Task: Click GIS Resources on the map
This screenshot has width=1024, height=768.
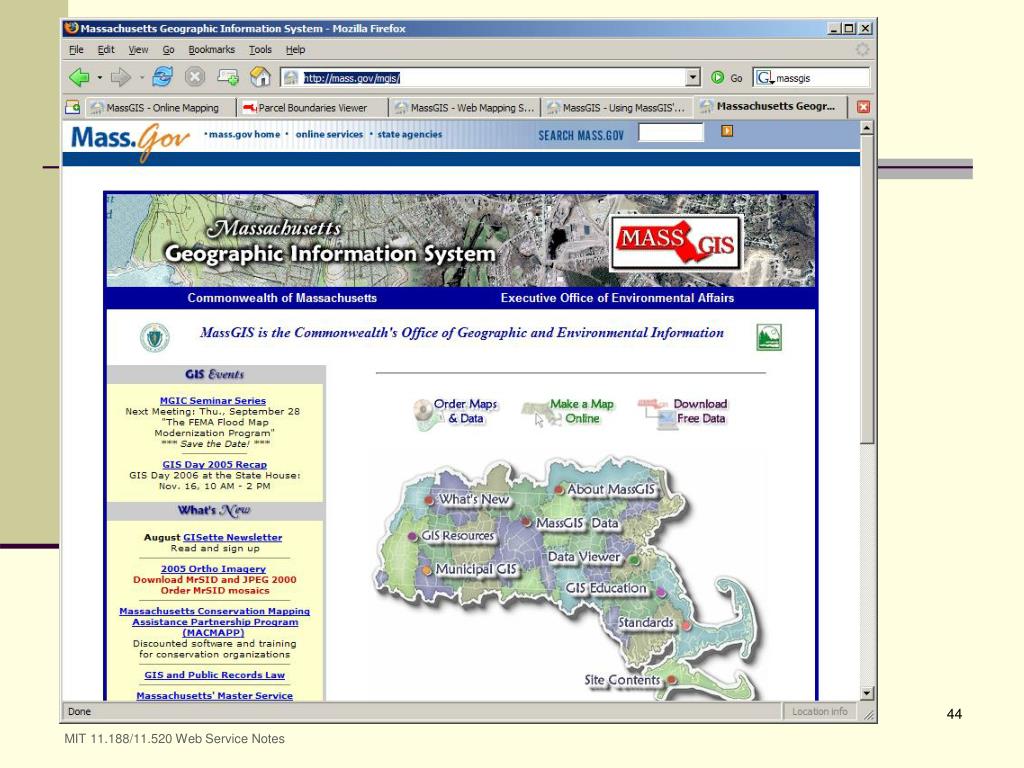Action: tap(457, 536)
